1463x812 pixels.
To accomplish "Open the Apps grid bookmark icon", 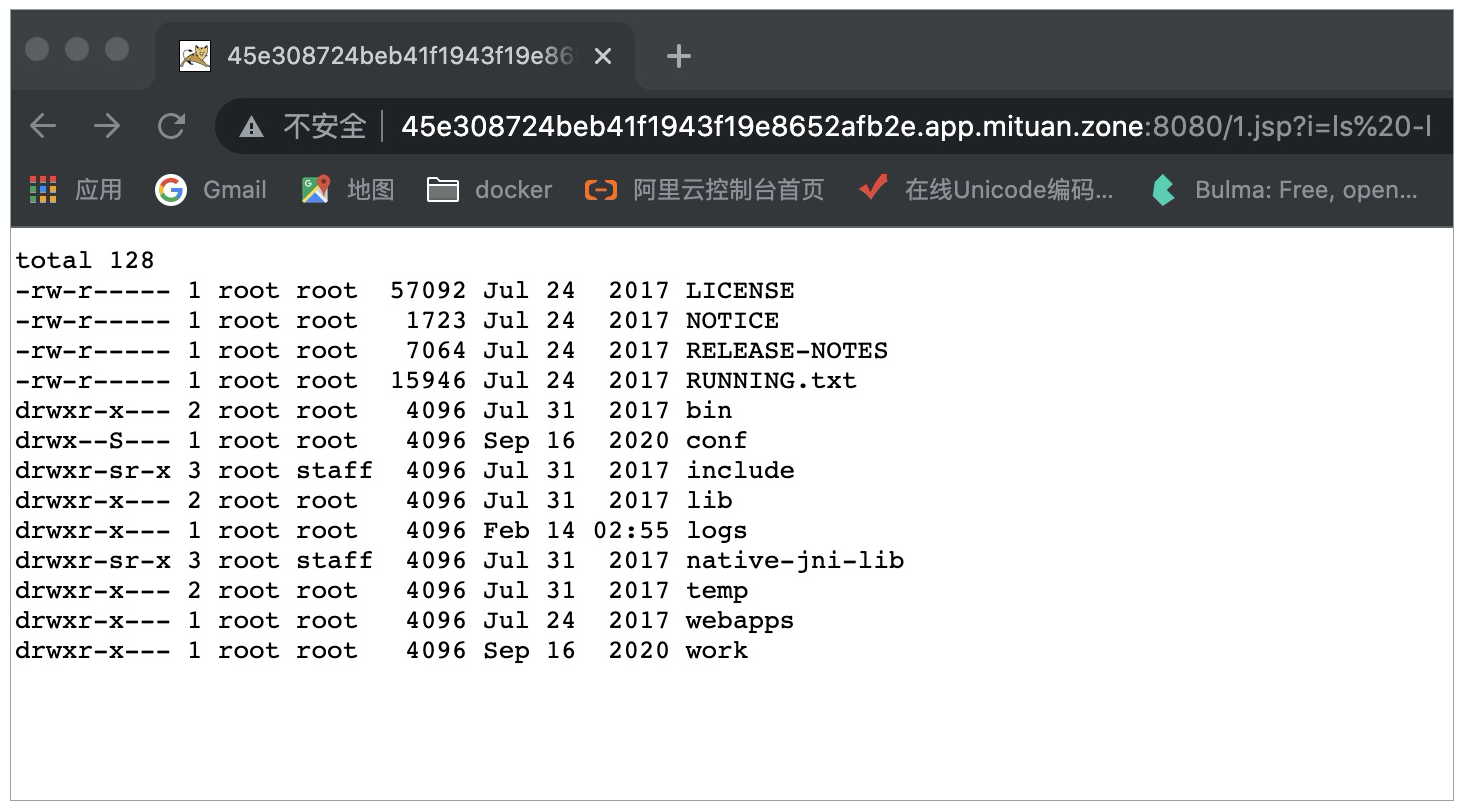I will click(44, 189).
